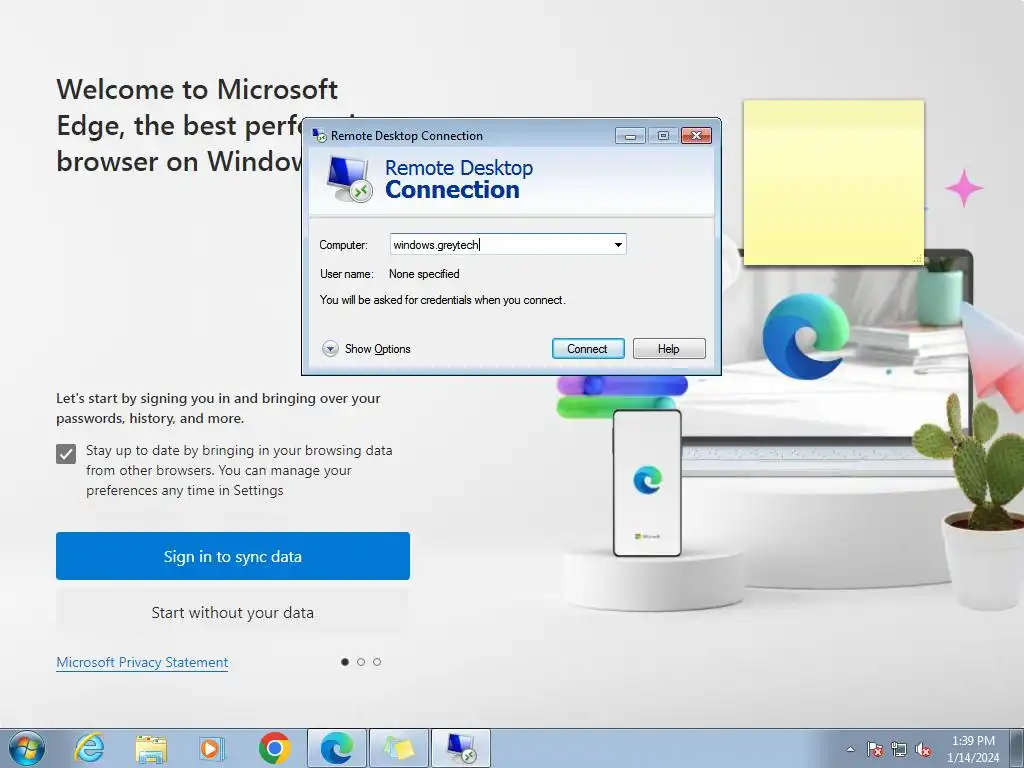Jump to the third page indicator dot
The width and height of the screenshot is (1024, 768).
377,662
